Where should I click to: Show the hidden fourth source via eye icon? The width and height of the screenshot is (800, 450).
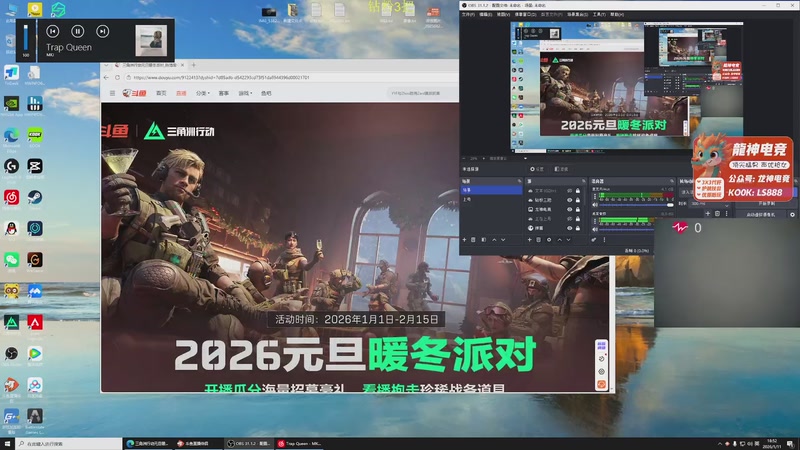pos(569,219)
